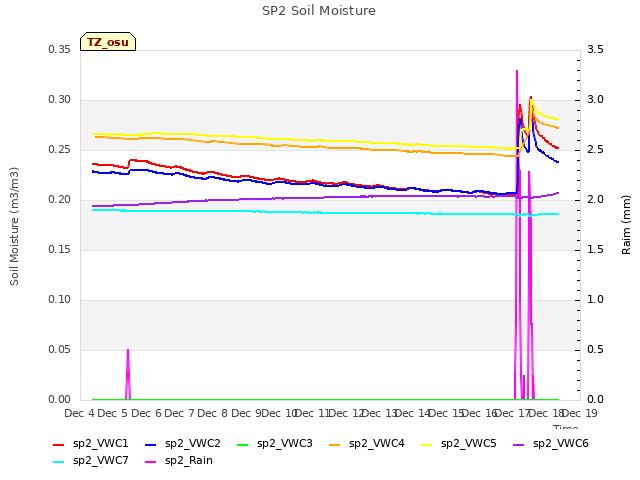The height and width of the screenshot is (480, 640).
Task: Click the small magenta rain spike near Dec 5
Action: coord(128,373)
